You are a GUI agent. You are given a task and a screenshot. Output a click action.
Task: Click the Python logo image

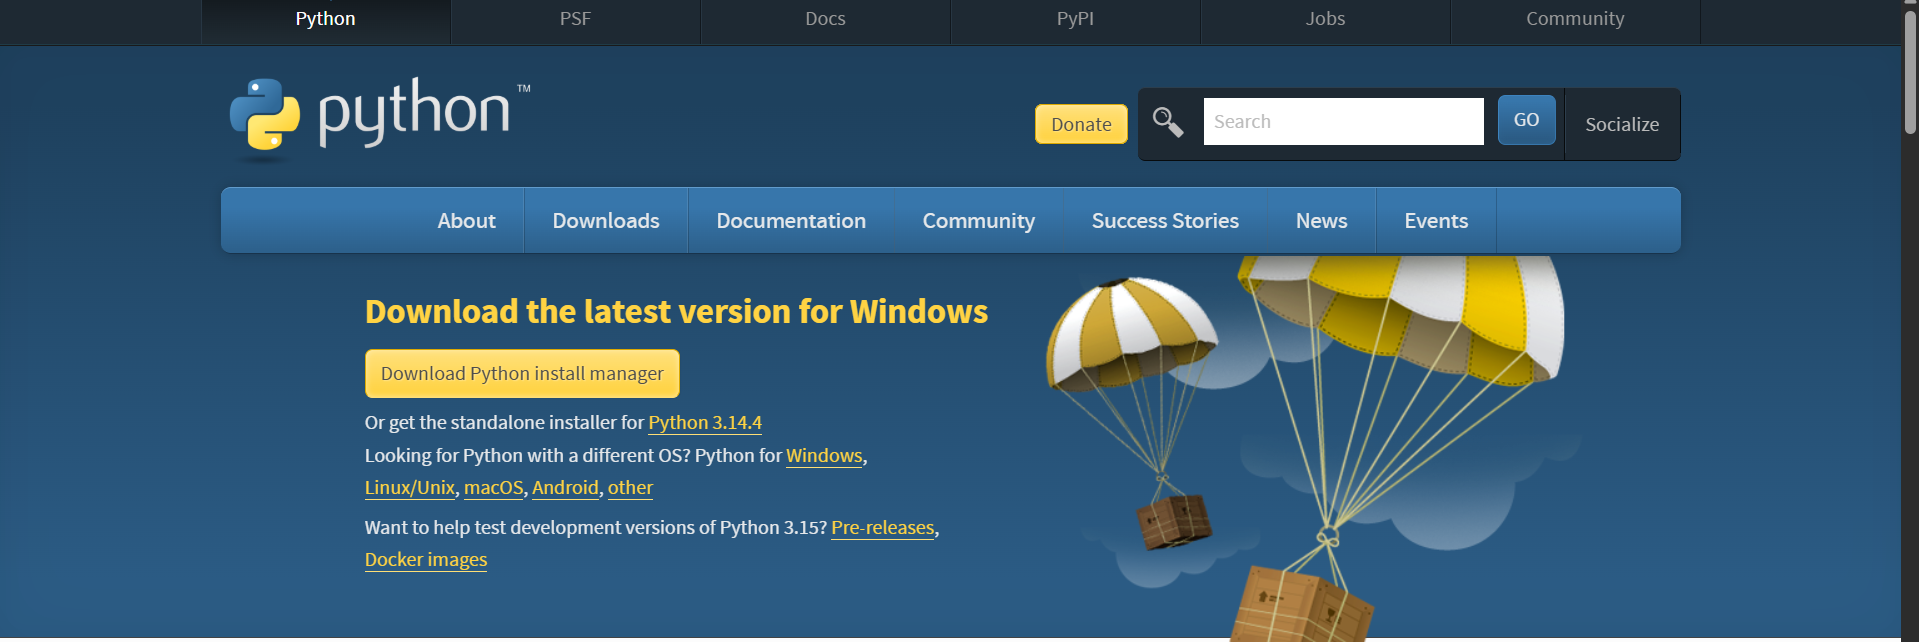(x=380, y=119)
